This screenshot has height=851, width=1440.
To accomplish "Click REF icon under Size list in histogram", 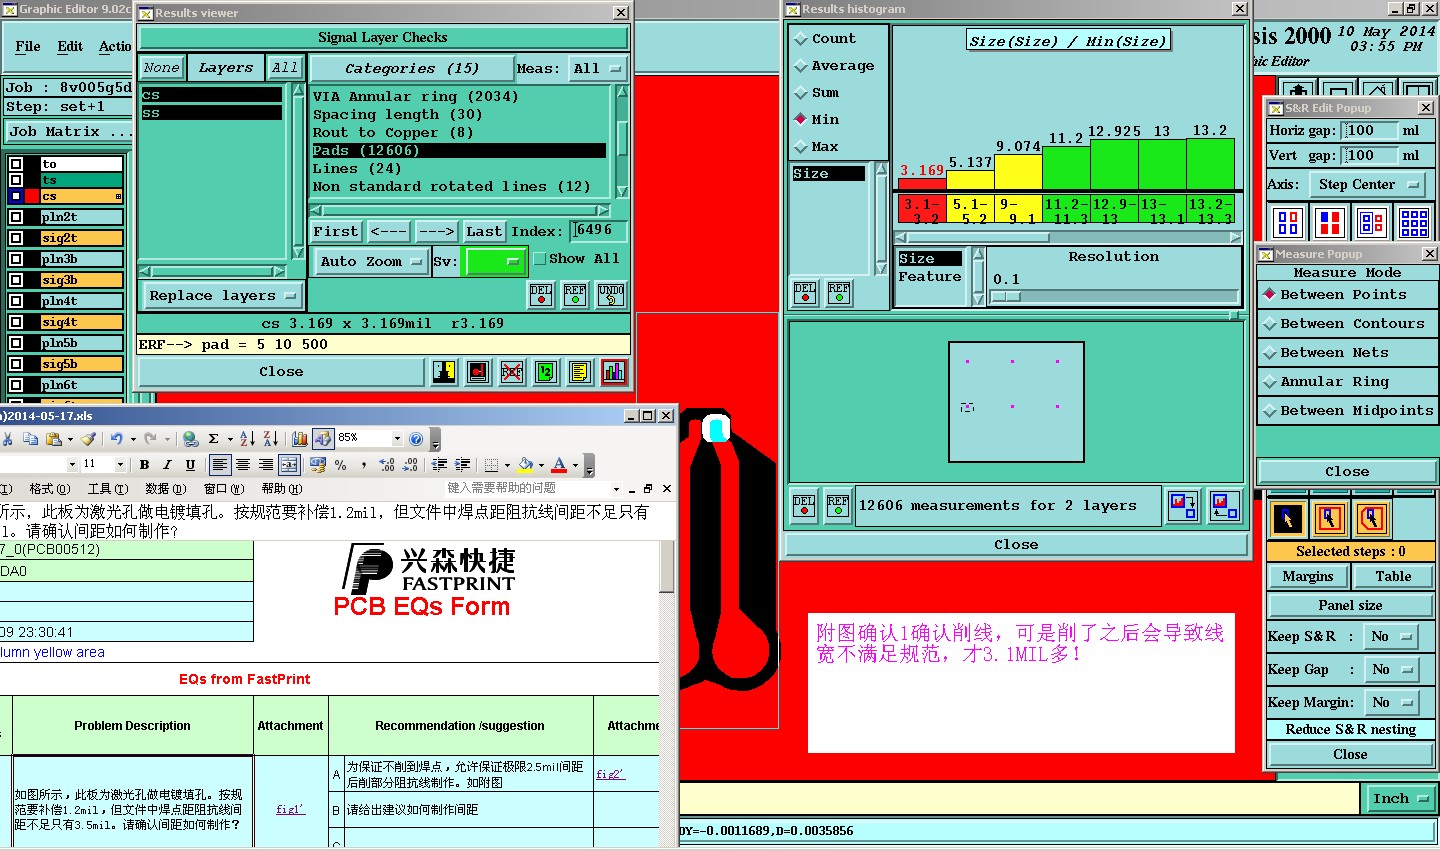I will click(x=839, y=292).
